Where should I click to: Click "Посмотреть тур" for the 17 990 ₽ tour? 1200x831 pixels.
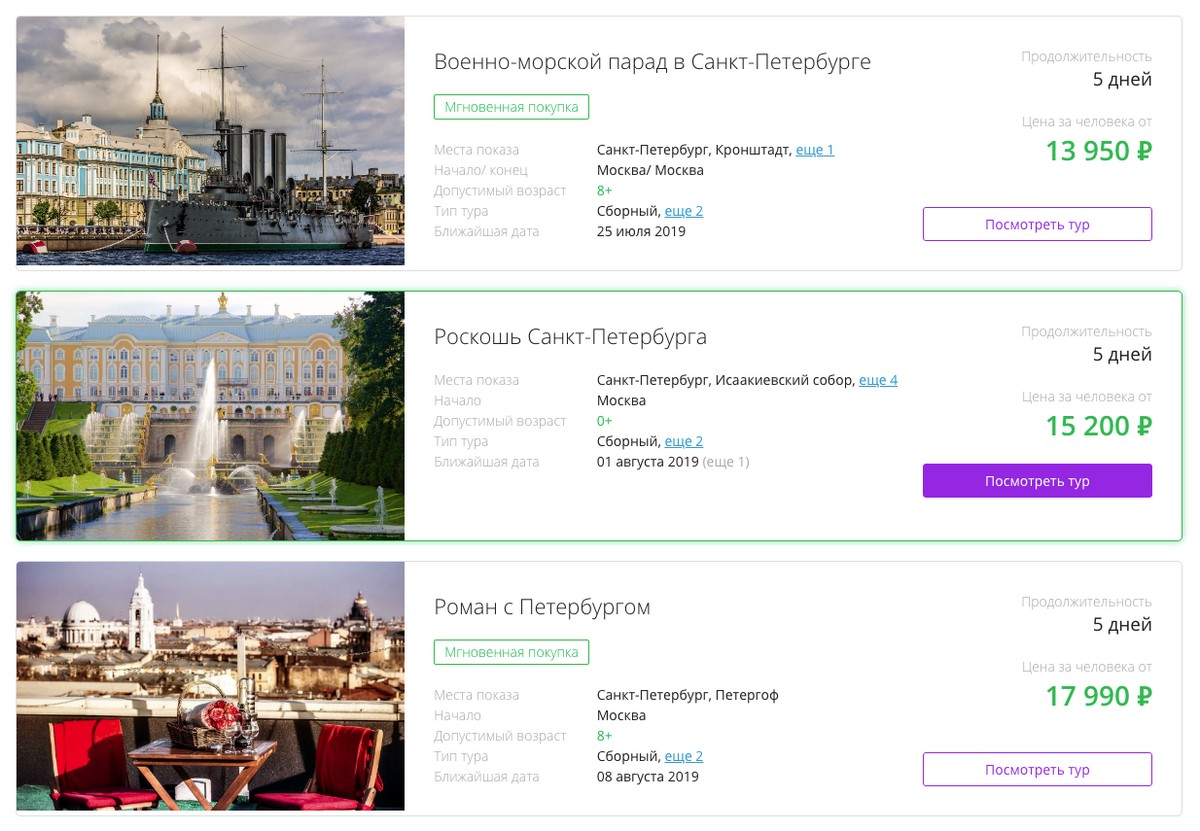pyautogui.click(x=1037, y=770)
